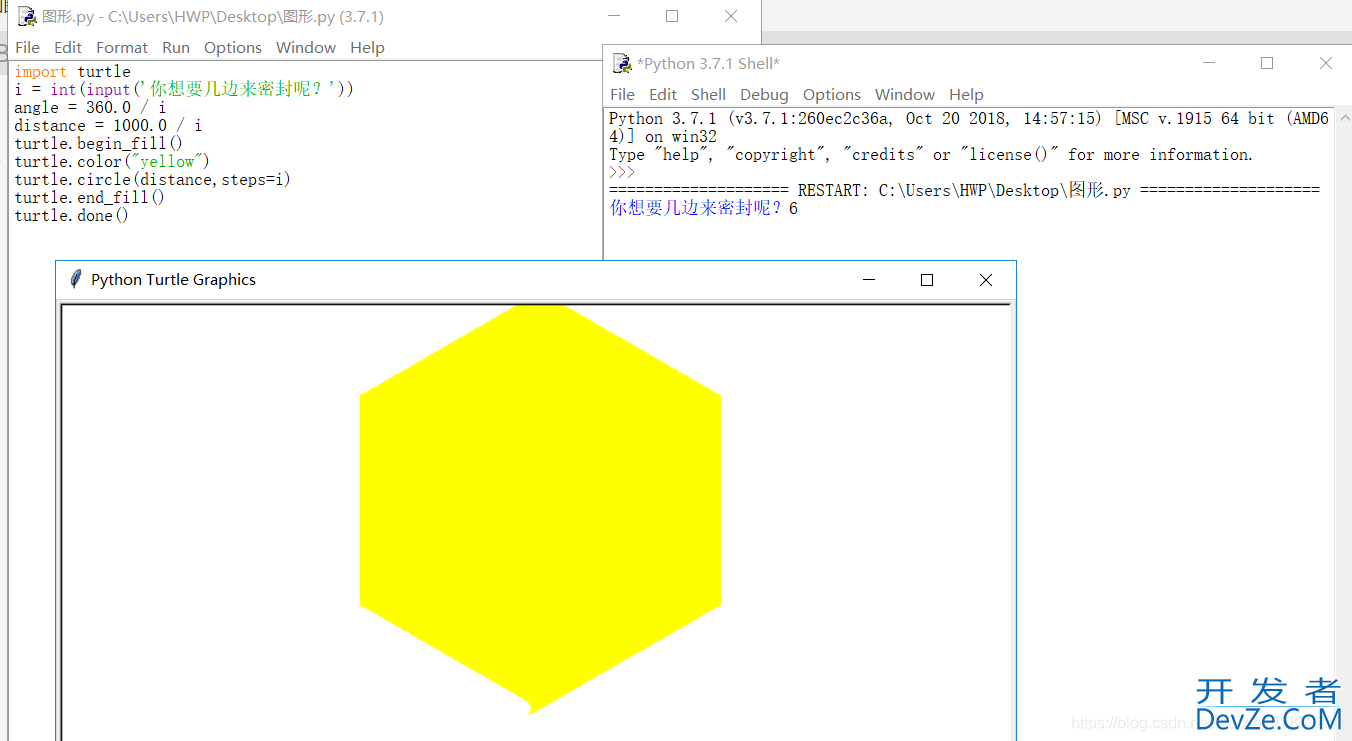The width and height of the screenshot is (1352, 741).
Task: Click the 'turtle.begin_fill()' line
Action: tap(99, 143)
